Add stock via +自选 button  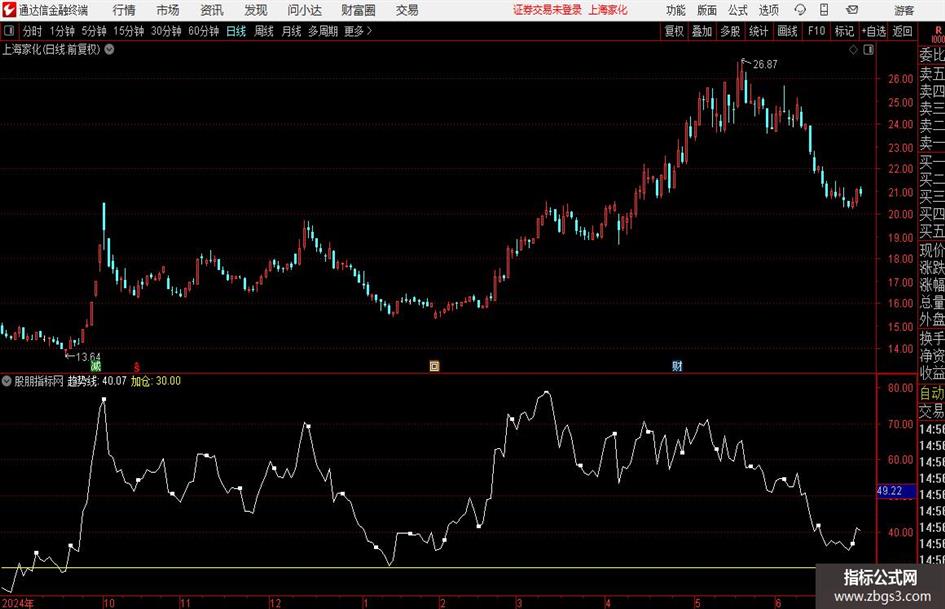point(873,31)
